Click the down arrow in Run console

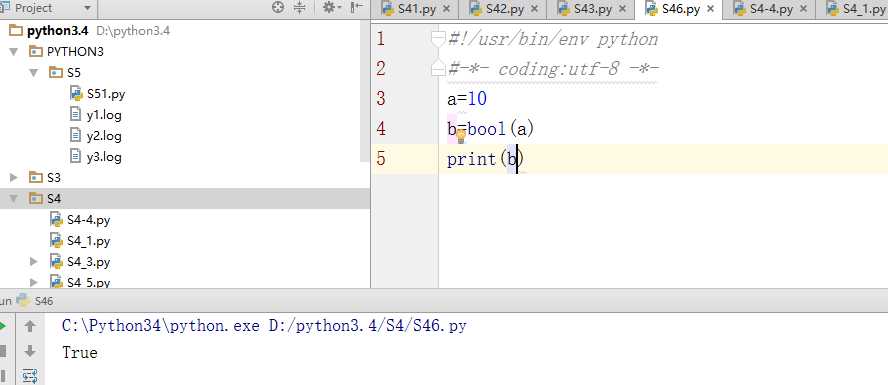coord(30,352)
